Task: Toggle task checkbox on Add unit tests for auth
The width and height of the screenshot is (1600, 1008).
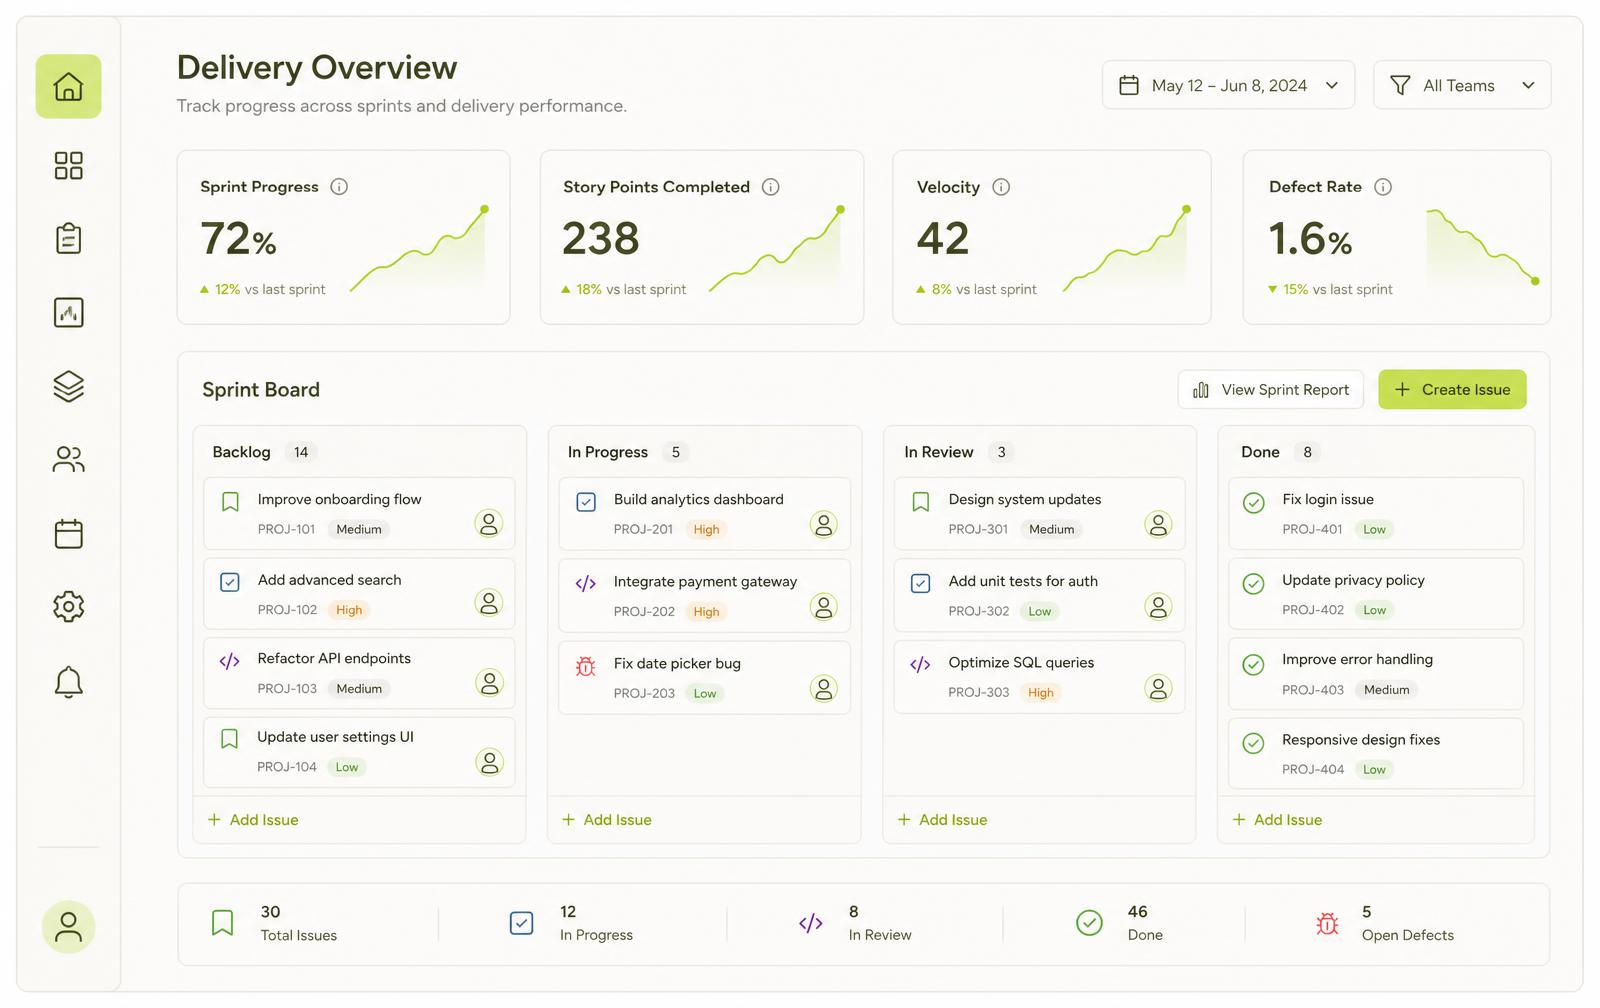Action: click(x=921, y=583)
